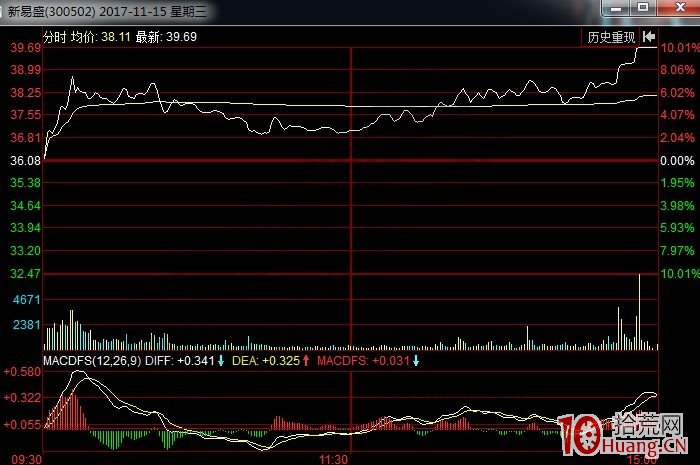Click the 8.06% percentage axis label
Image resolution: width=700 pixels, height=465 pixels.
pos(677,70)
